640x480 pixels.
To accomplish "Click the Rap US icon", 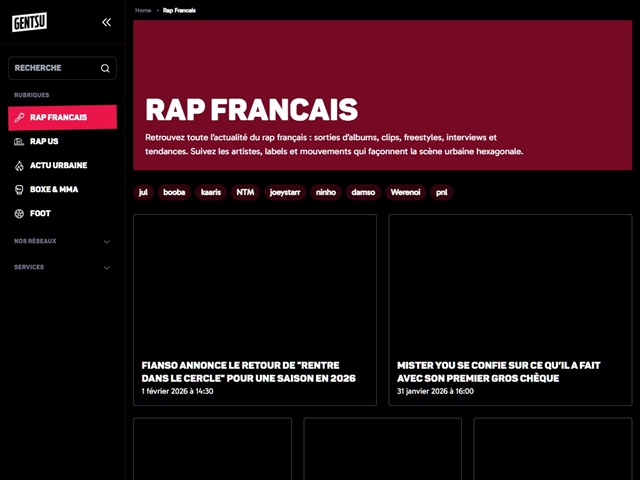I will [x=19, y=142].
